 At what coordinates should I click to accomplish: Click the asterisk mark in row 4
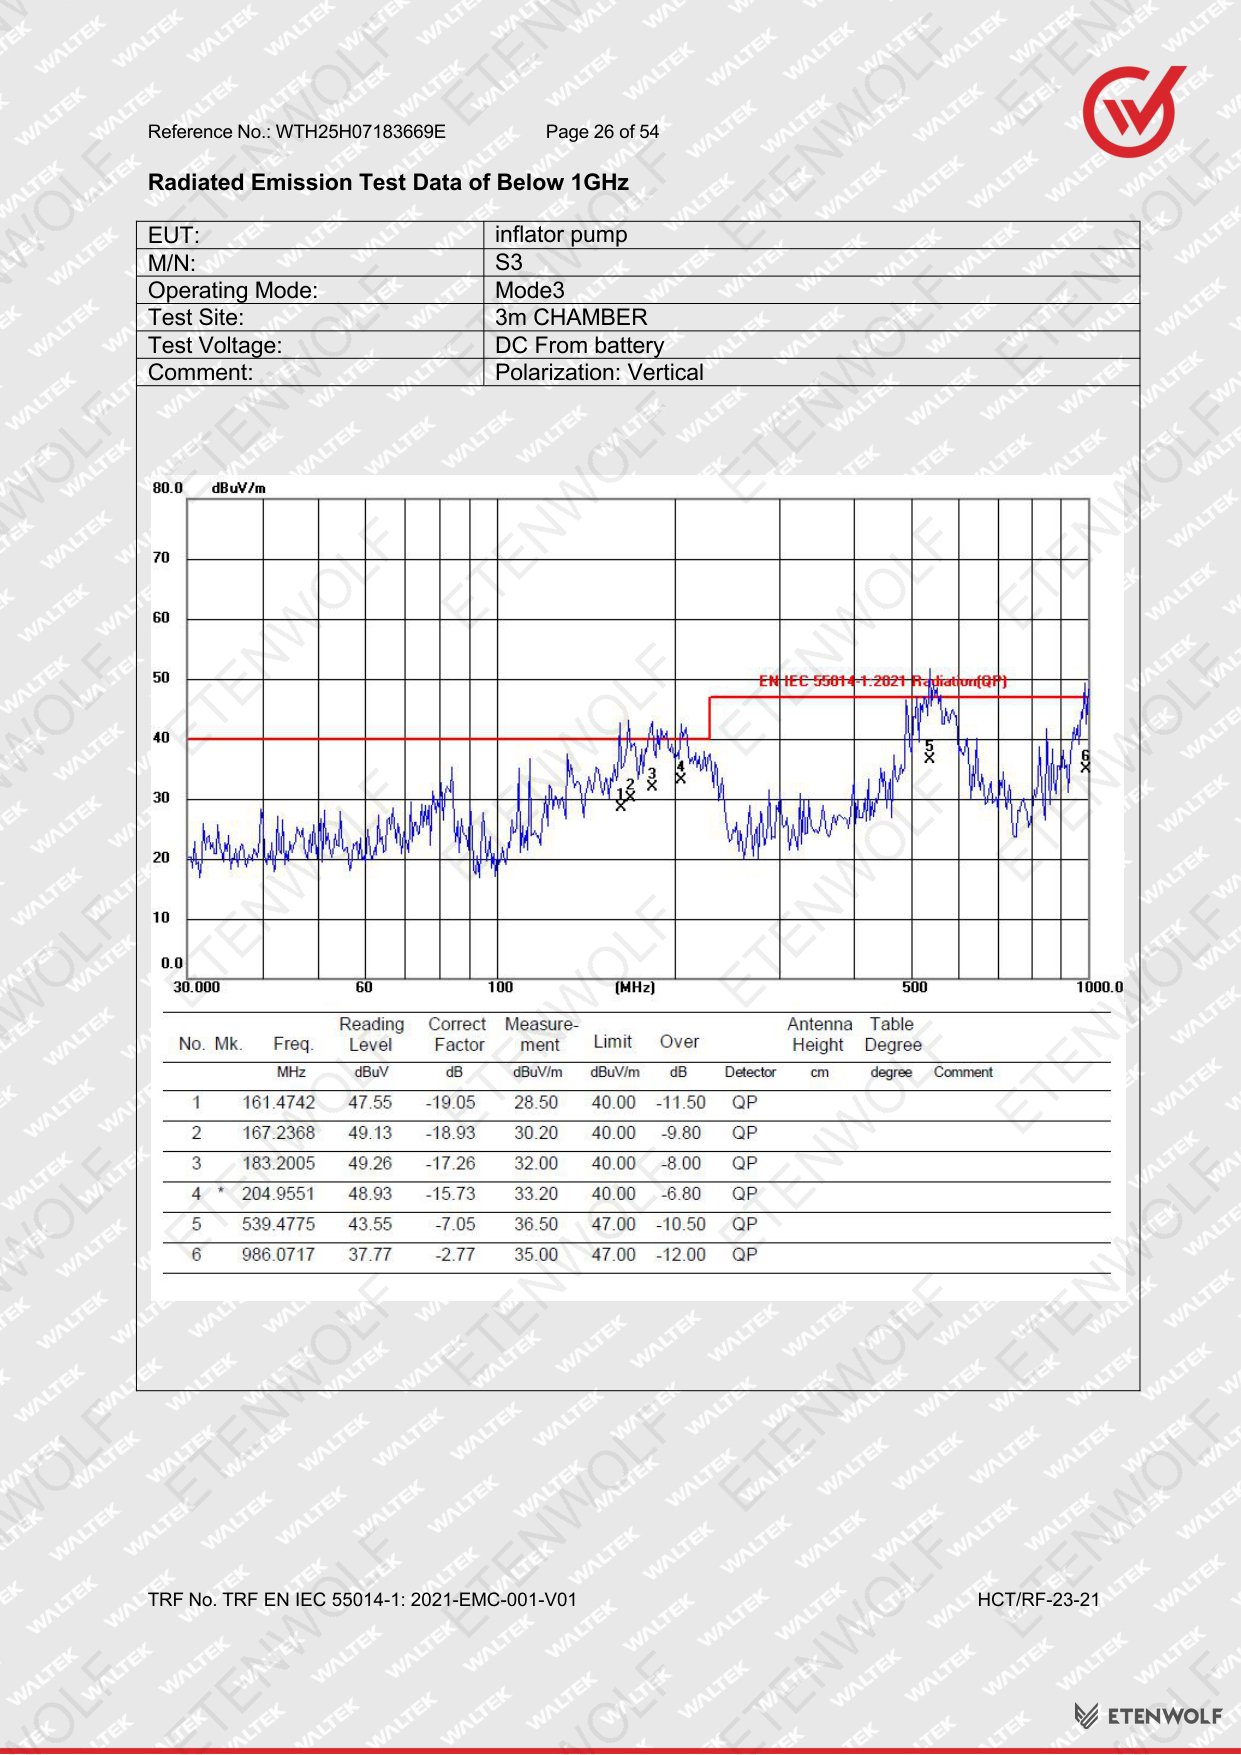pos(220,1192)
